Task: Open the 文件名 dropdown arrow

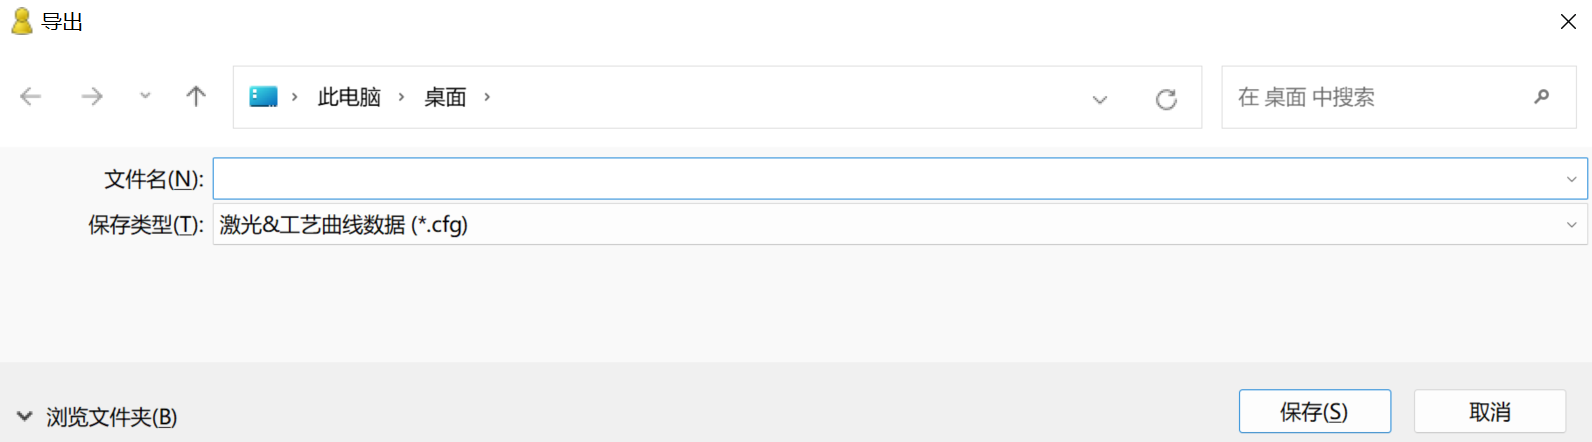Action: (x=1571, y=179)
